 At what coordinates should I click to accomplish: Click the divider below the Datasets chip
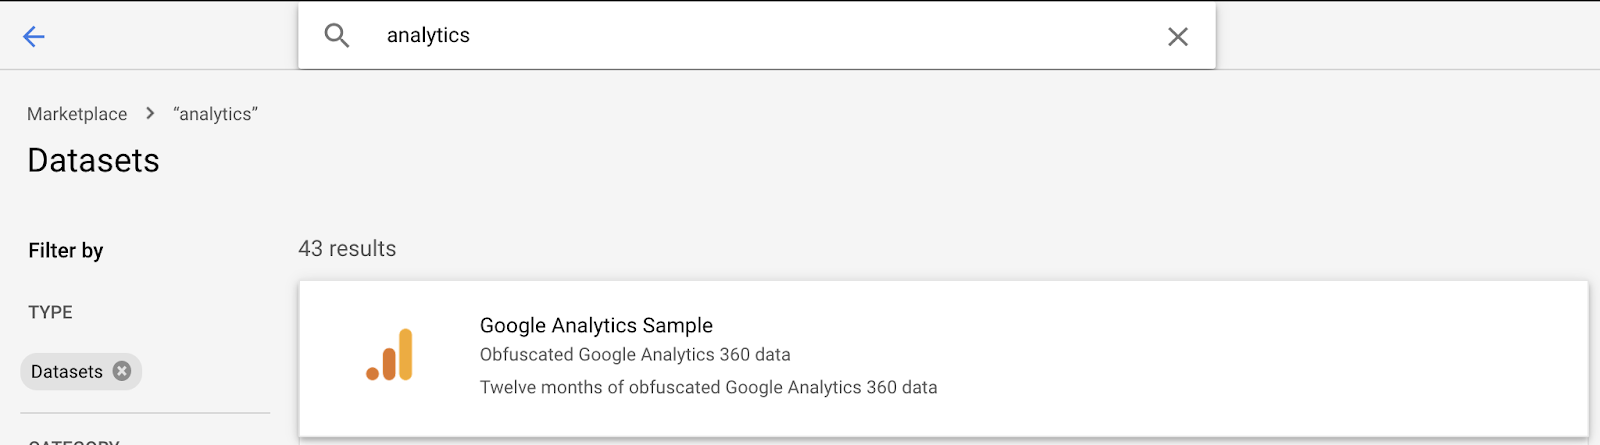coord(145,413)
